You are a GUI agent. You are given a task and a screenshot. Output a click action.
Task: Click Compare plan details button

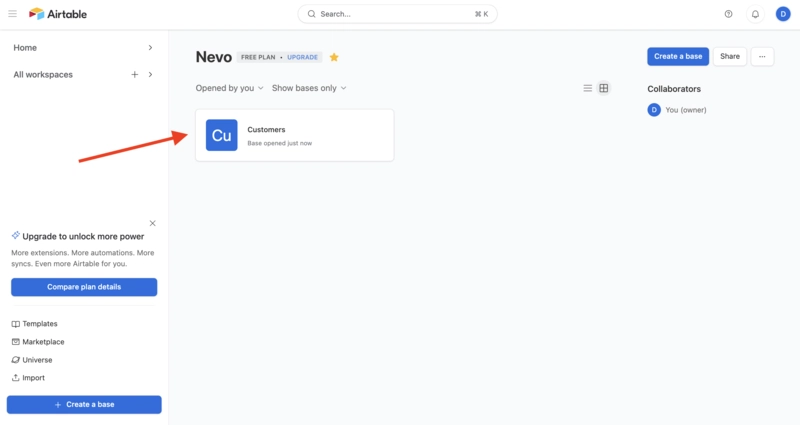(84, 287)
